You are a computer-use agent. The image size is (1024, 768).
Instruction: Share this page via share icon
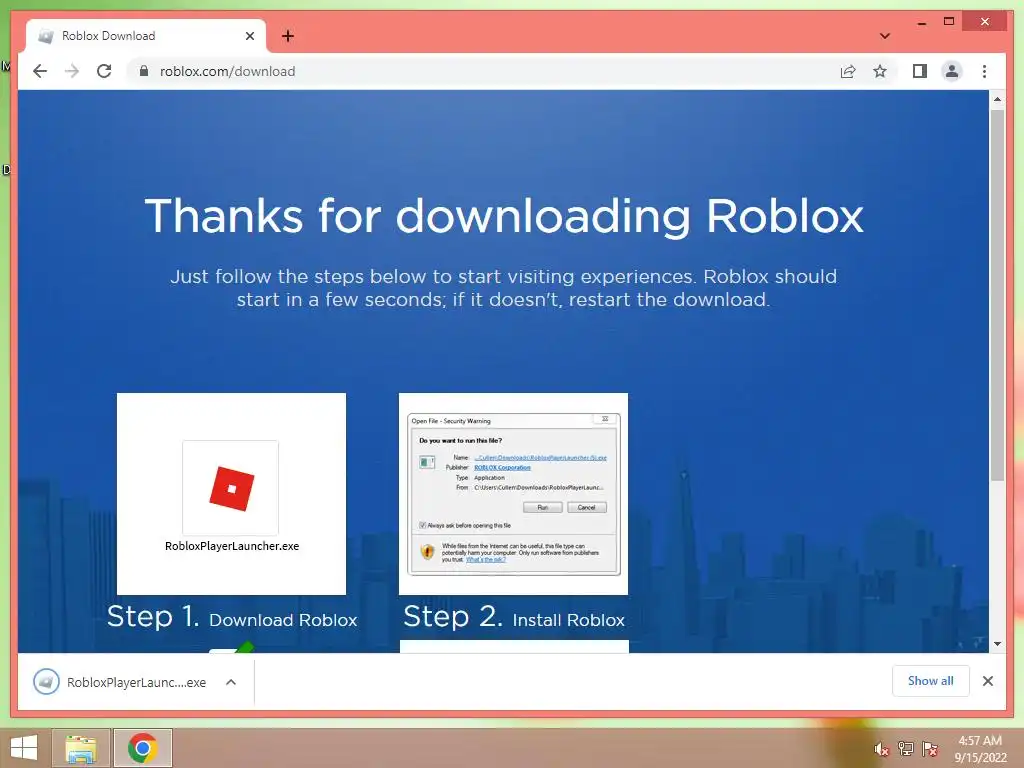coord(848,71)
